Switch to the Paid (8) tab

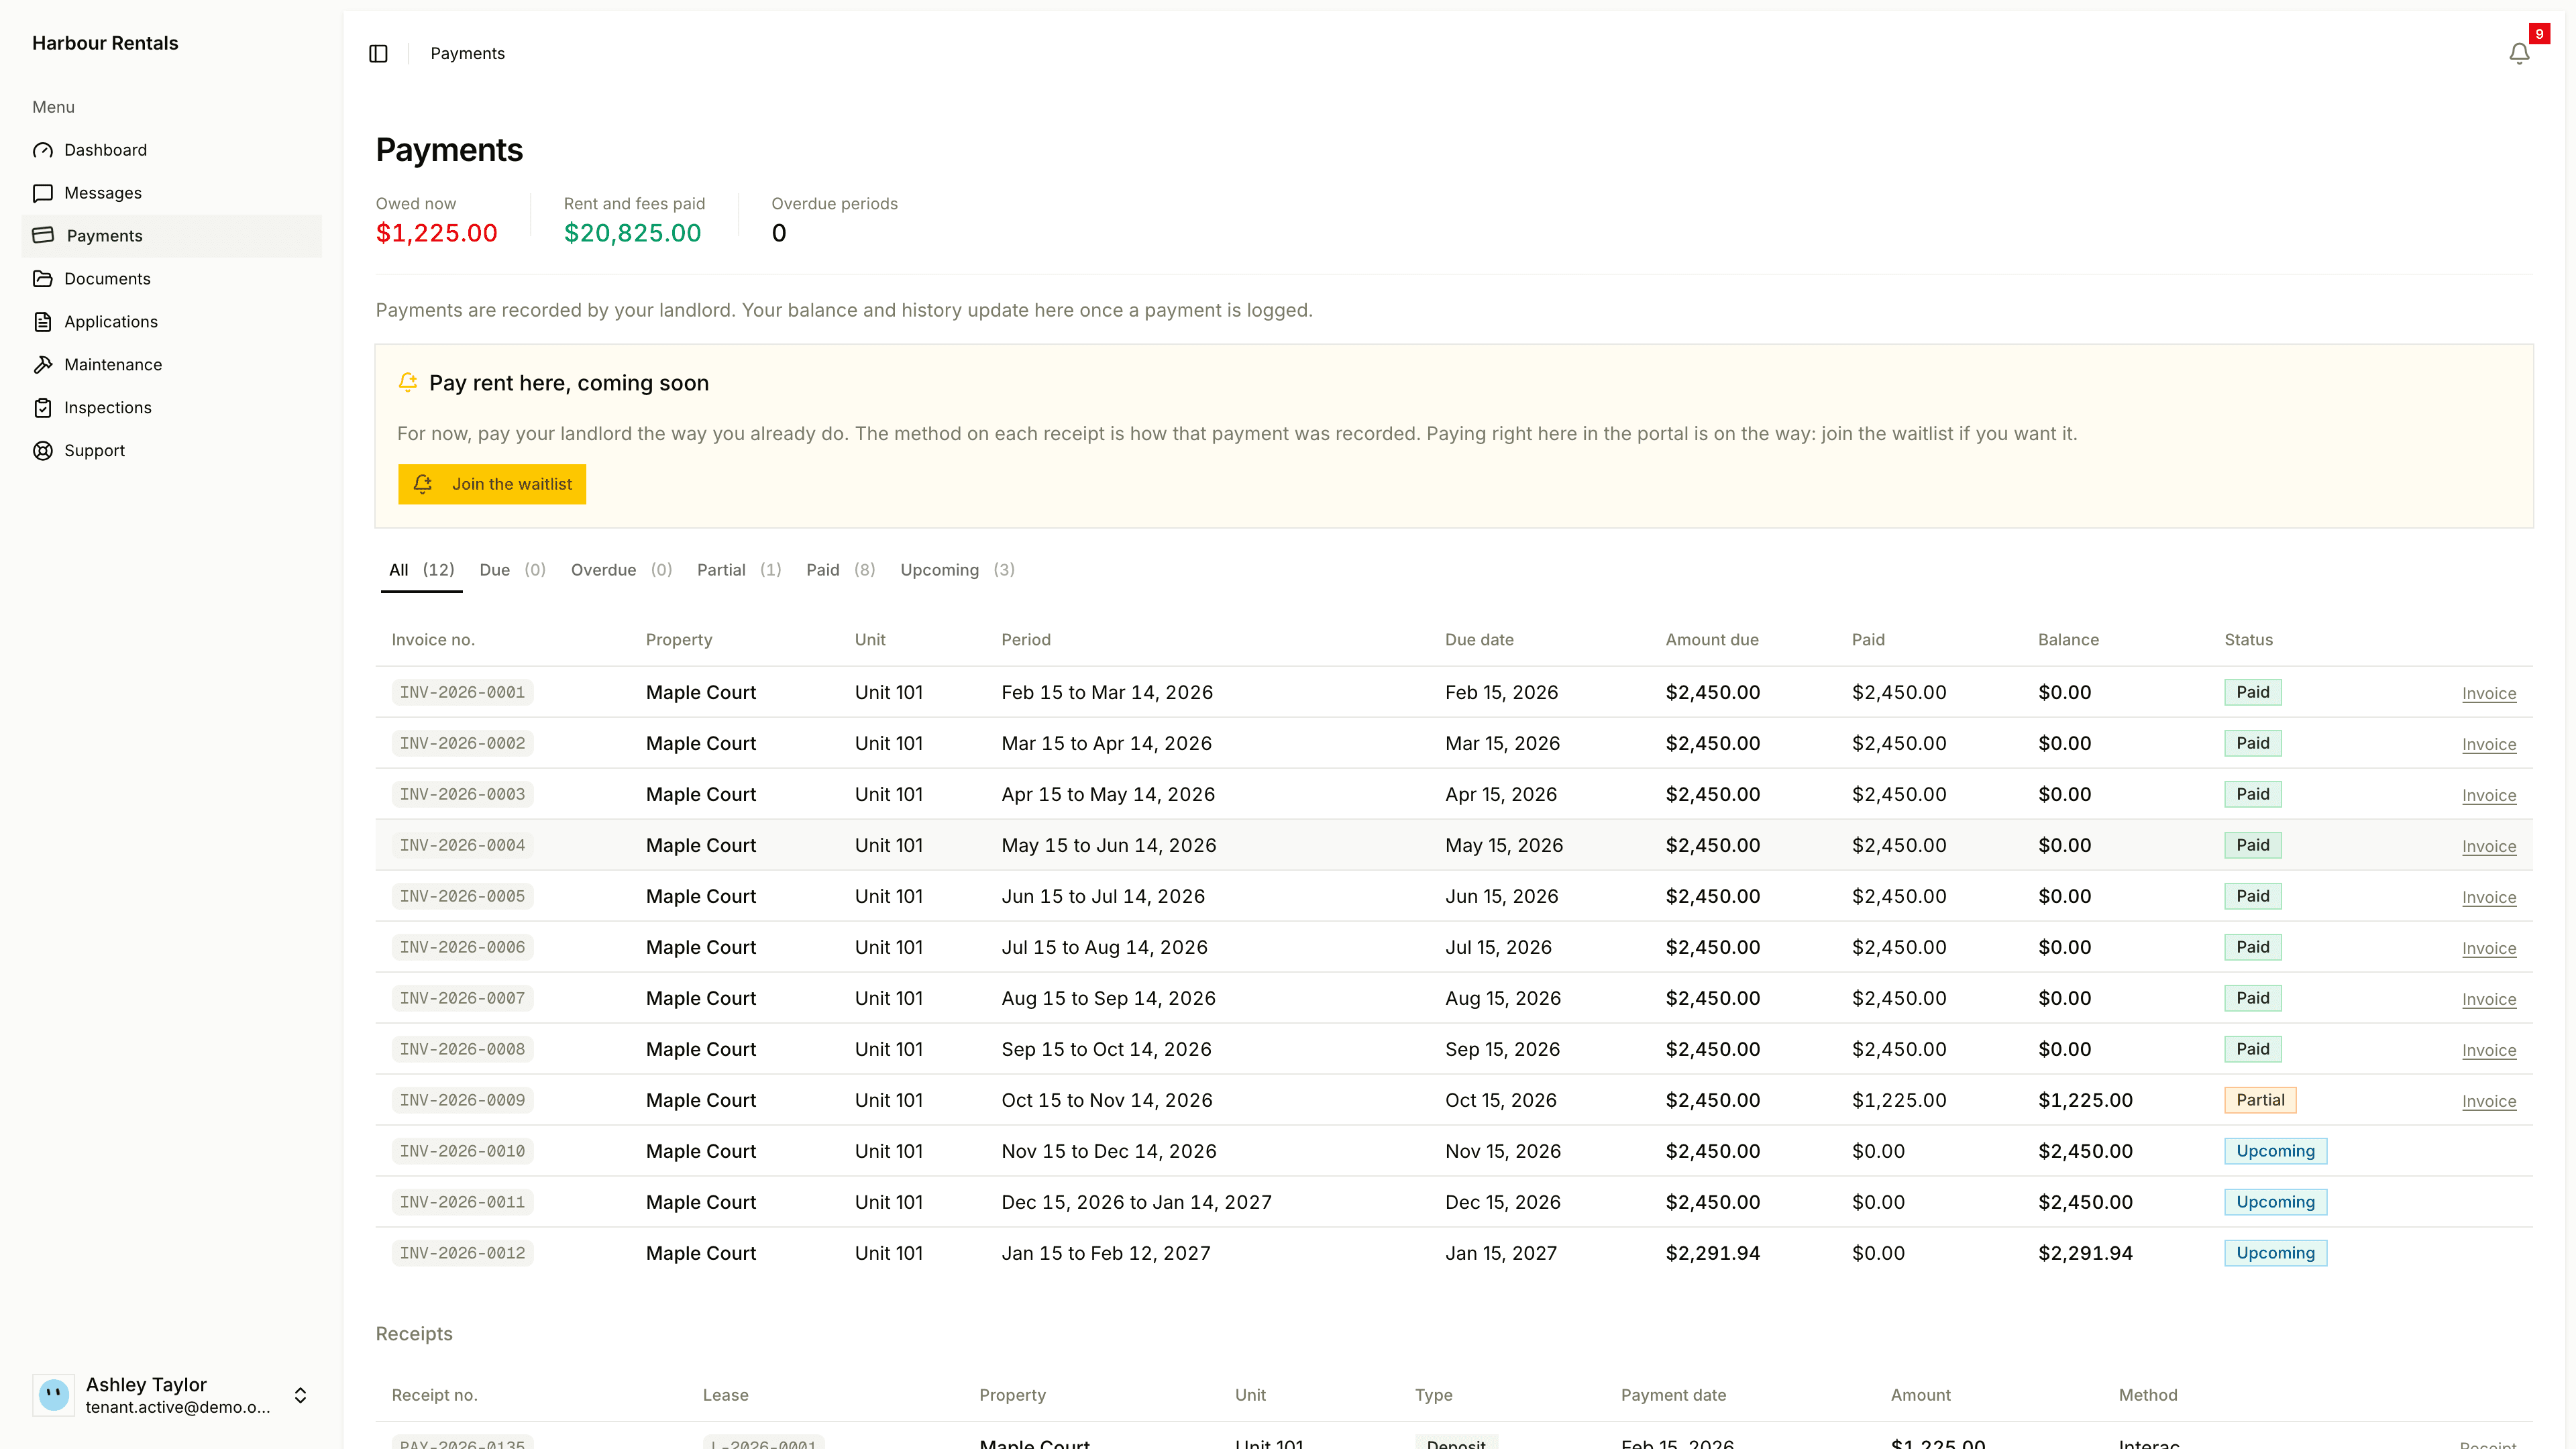click(x=840, y=570)
